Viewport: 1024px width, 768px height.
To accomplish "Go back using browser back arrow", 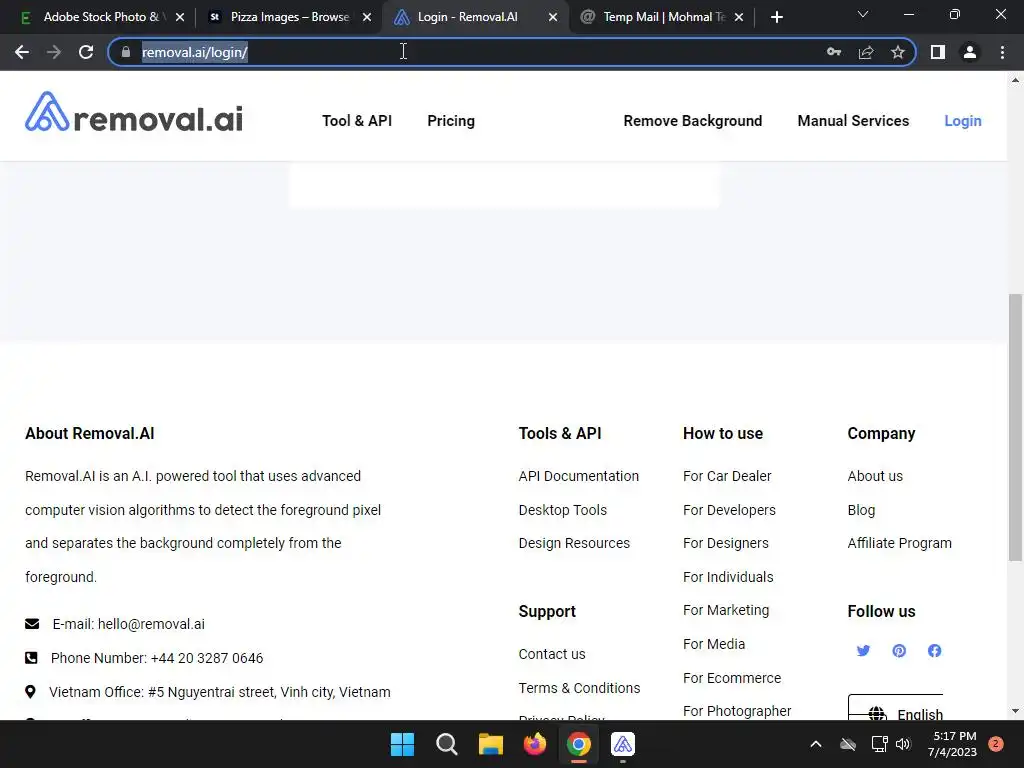I will 22,52.
